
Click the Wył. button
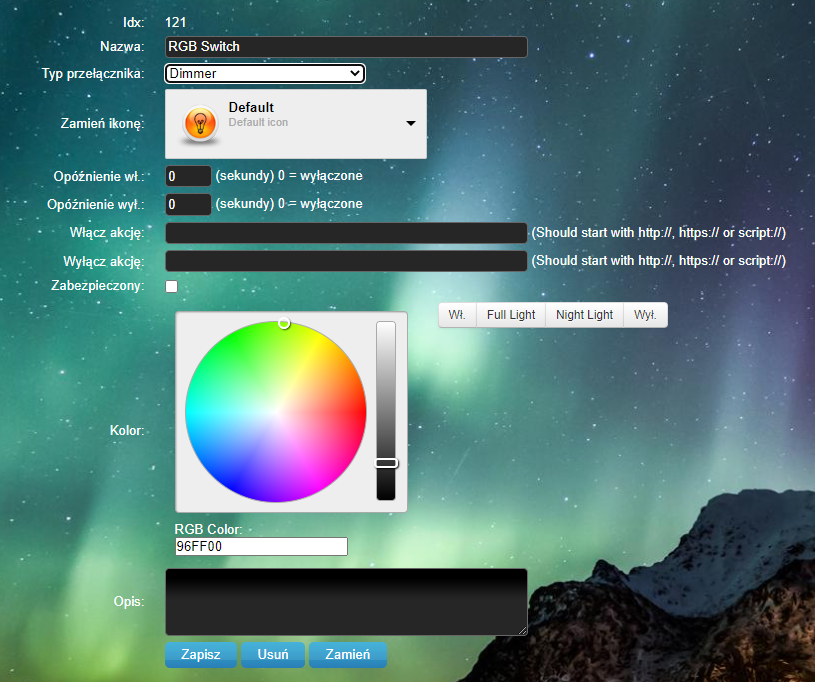646,315
